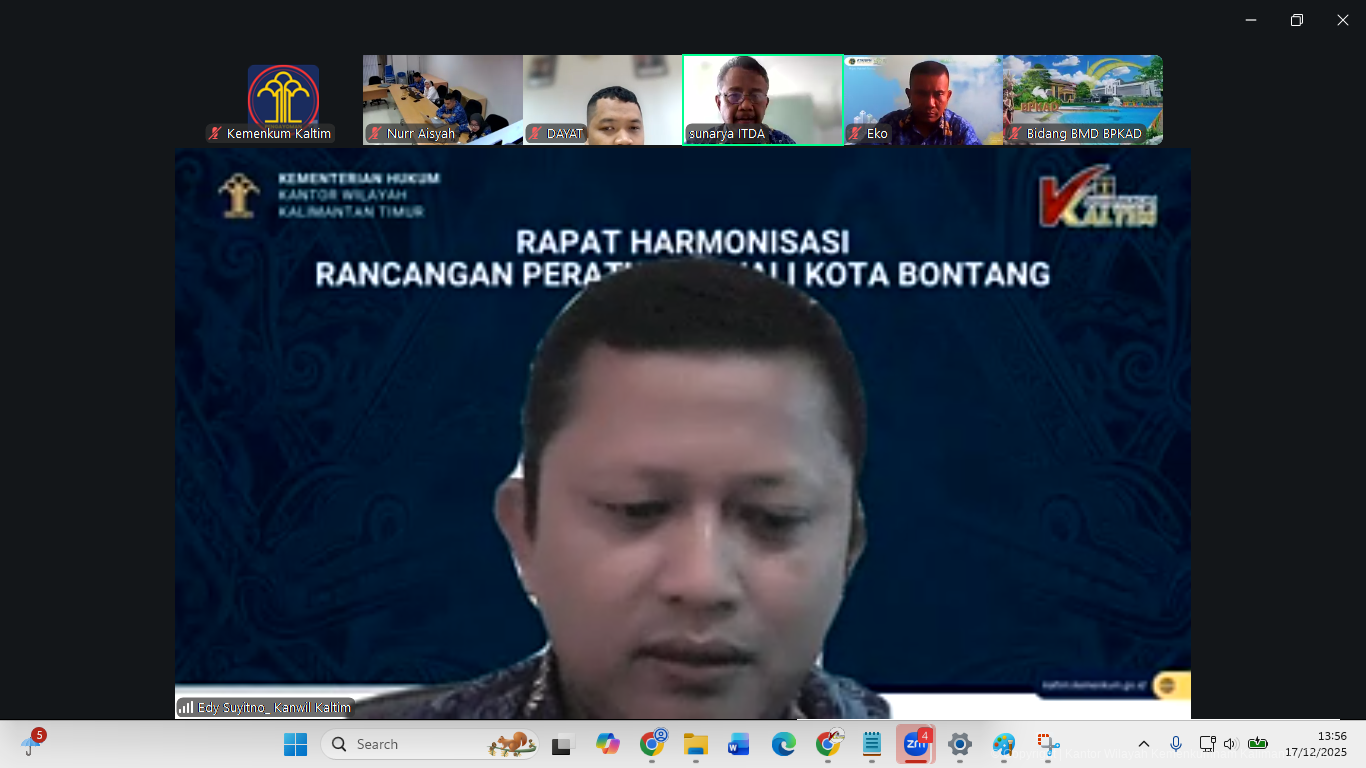This screenshot has height=768, width=1366.
Task: Select the sunarya ITDA video thumbnail
Action: point(762,99)
